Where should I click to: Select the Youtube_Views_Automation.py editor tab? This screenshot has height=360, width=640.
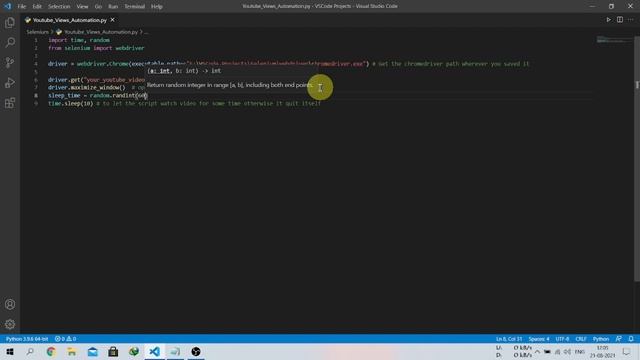[x=69, y=20]
